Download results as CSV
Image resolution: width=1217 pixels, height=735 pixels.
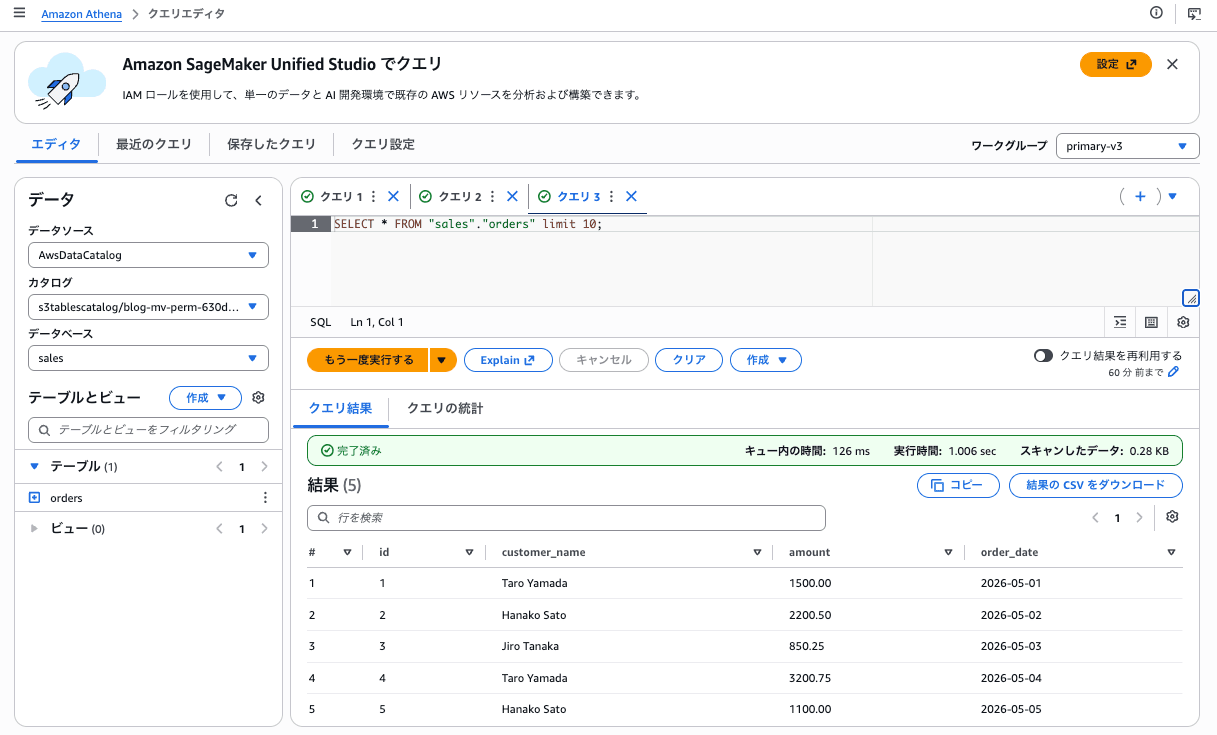point(1096,485)
